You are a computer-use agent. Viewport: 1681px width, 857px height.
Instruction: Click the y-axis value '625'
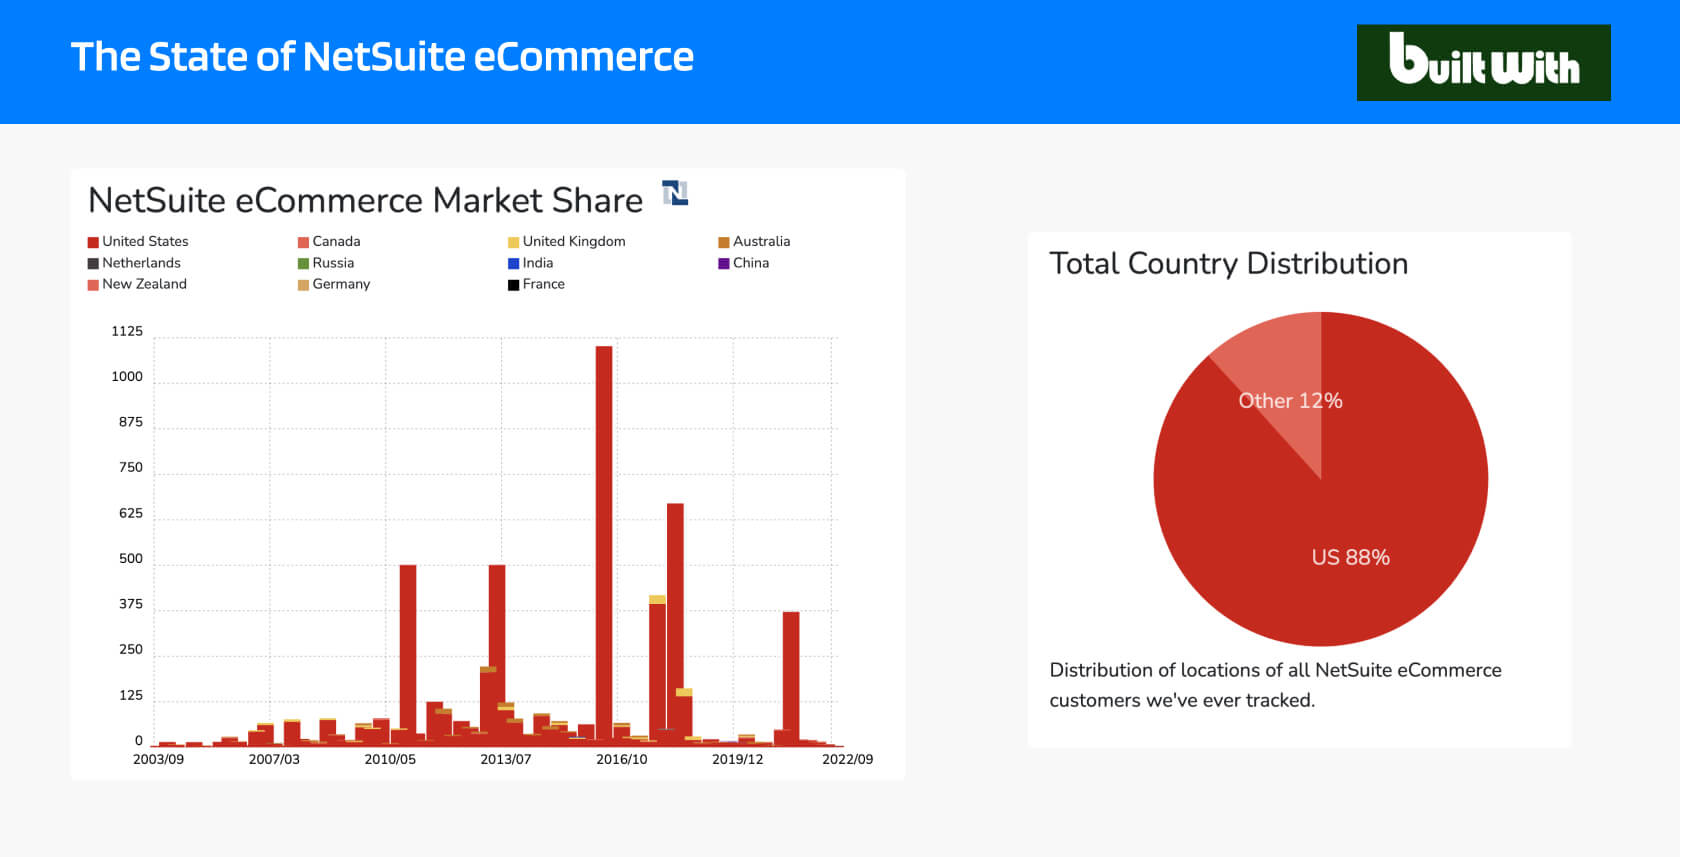131,513
